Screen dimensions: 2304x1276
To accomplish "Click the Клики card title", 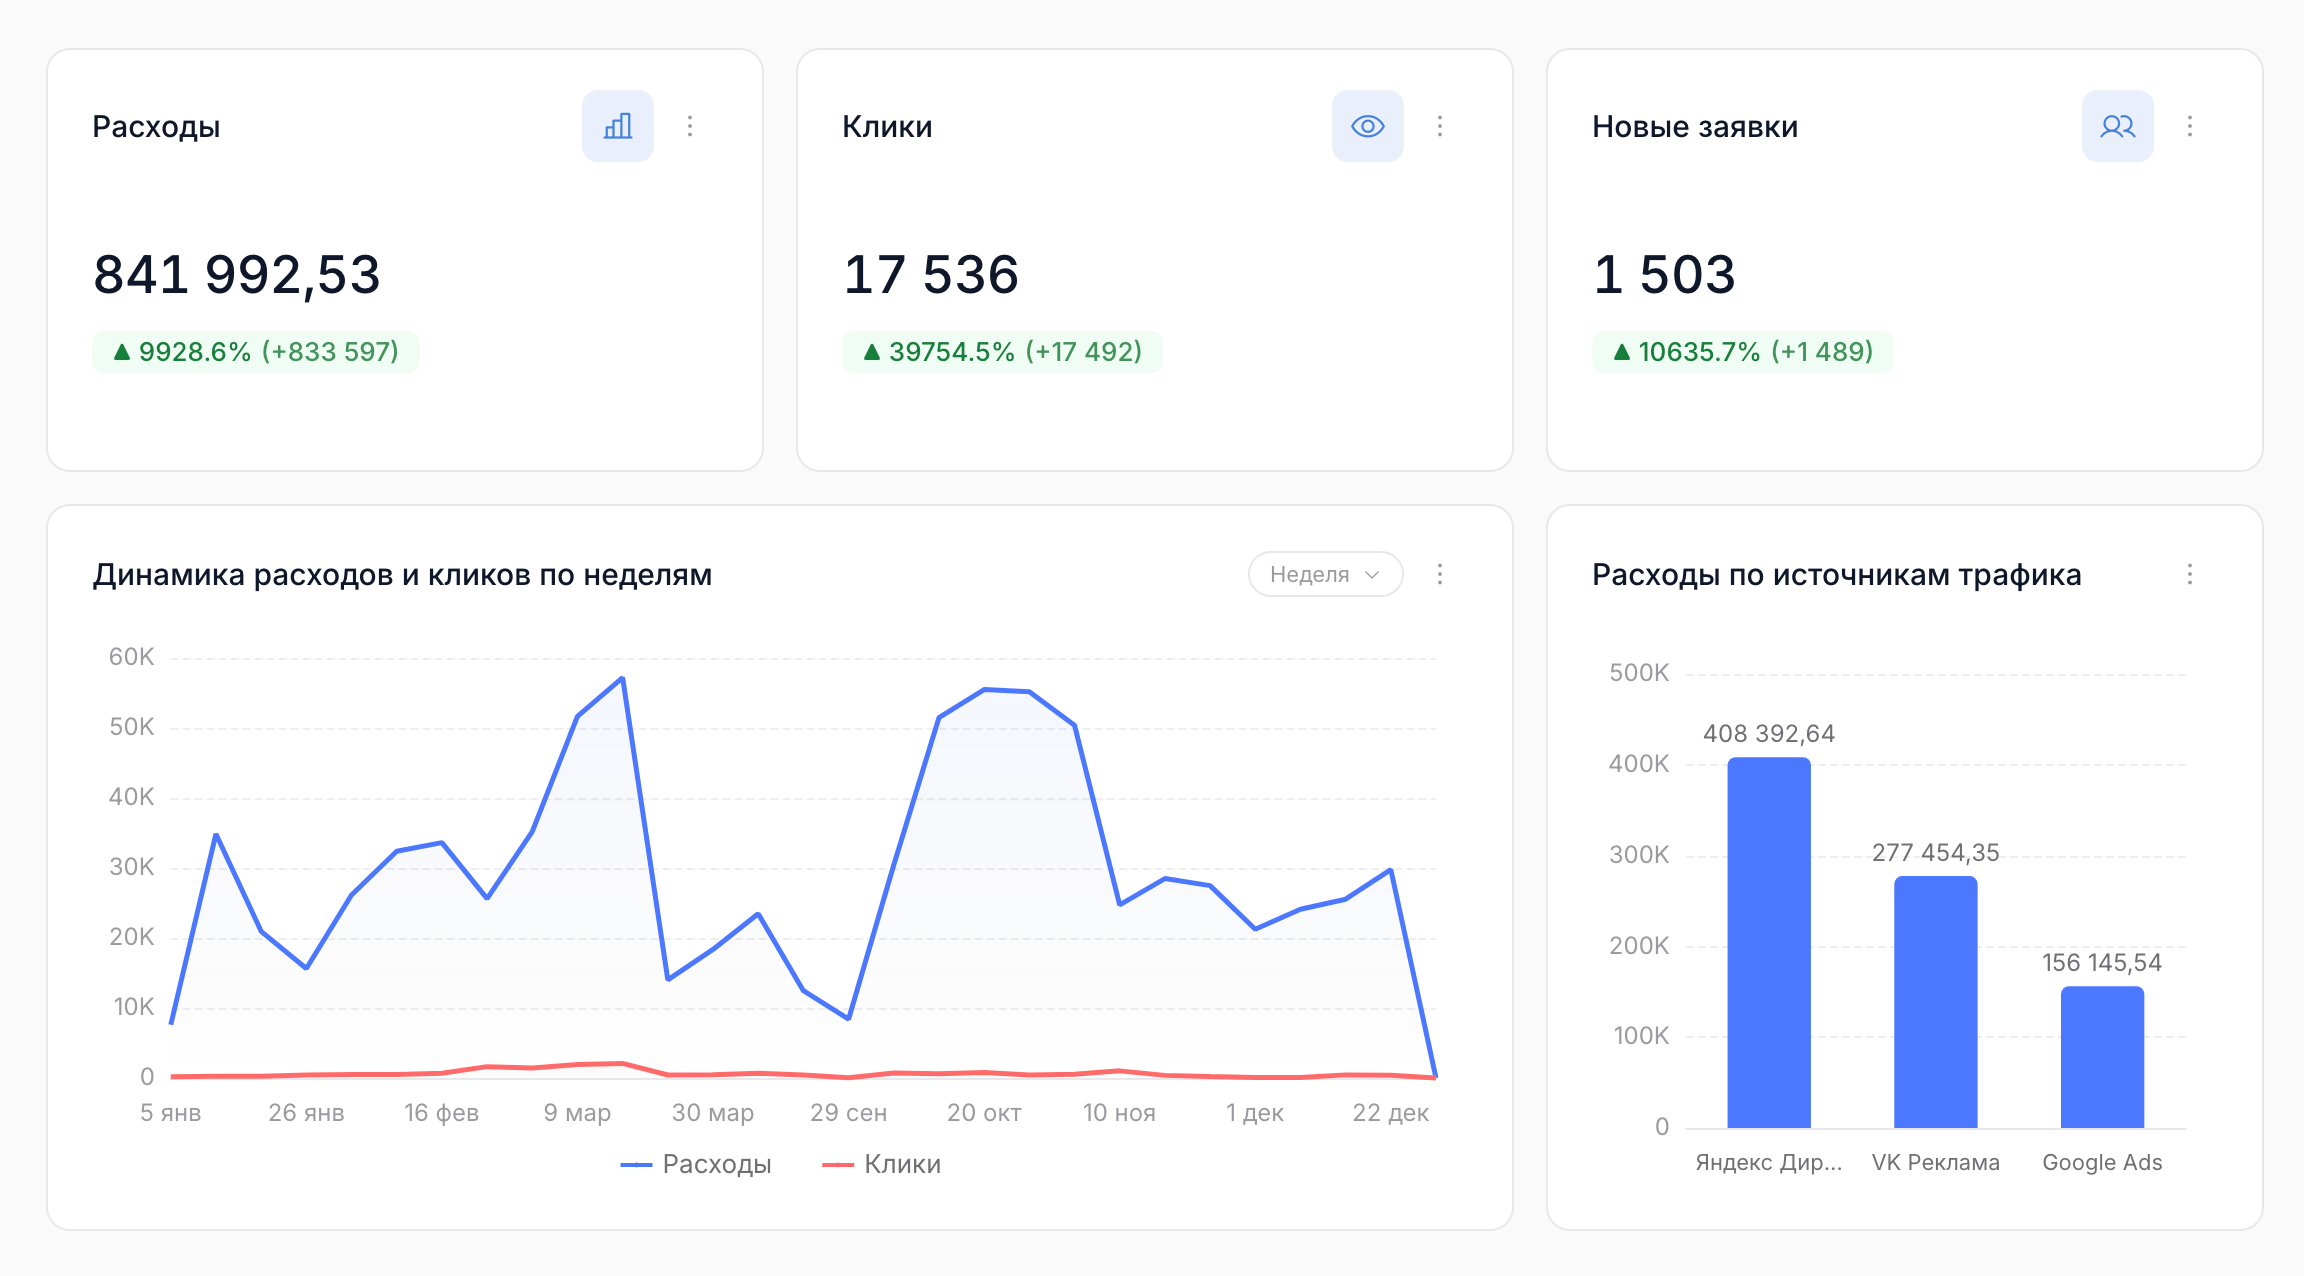I will 887,127.
